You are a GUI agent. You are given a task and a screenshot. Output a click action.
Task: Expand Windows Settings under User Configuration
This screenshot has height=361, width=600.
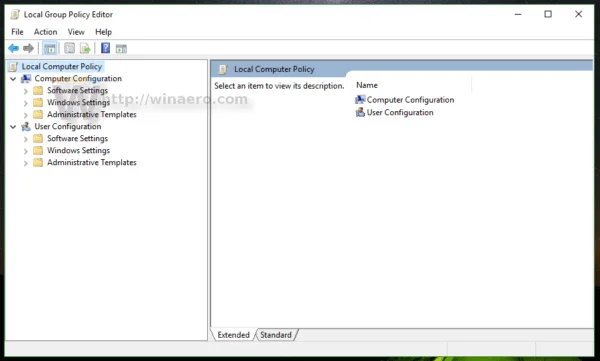coord(26,151)
